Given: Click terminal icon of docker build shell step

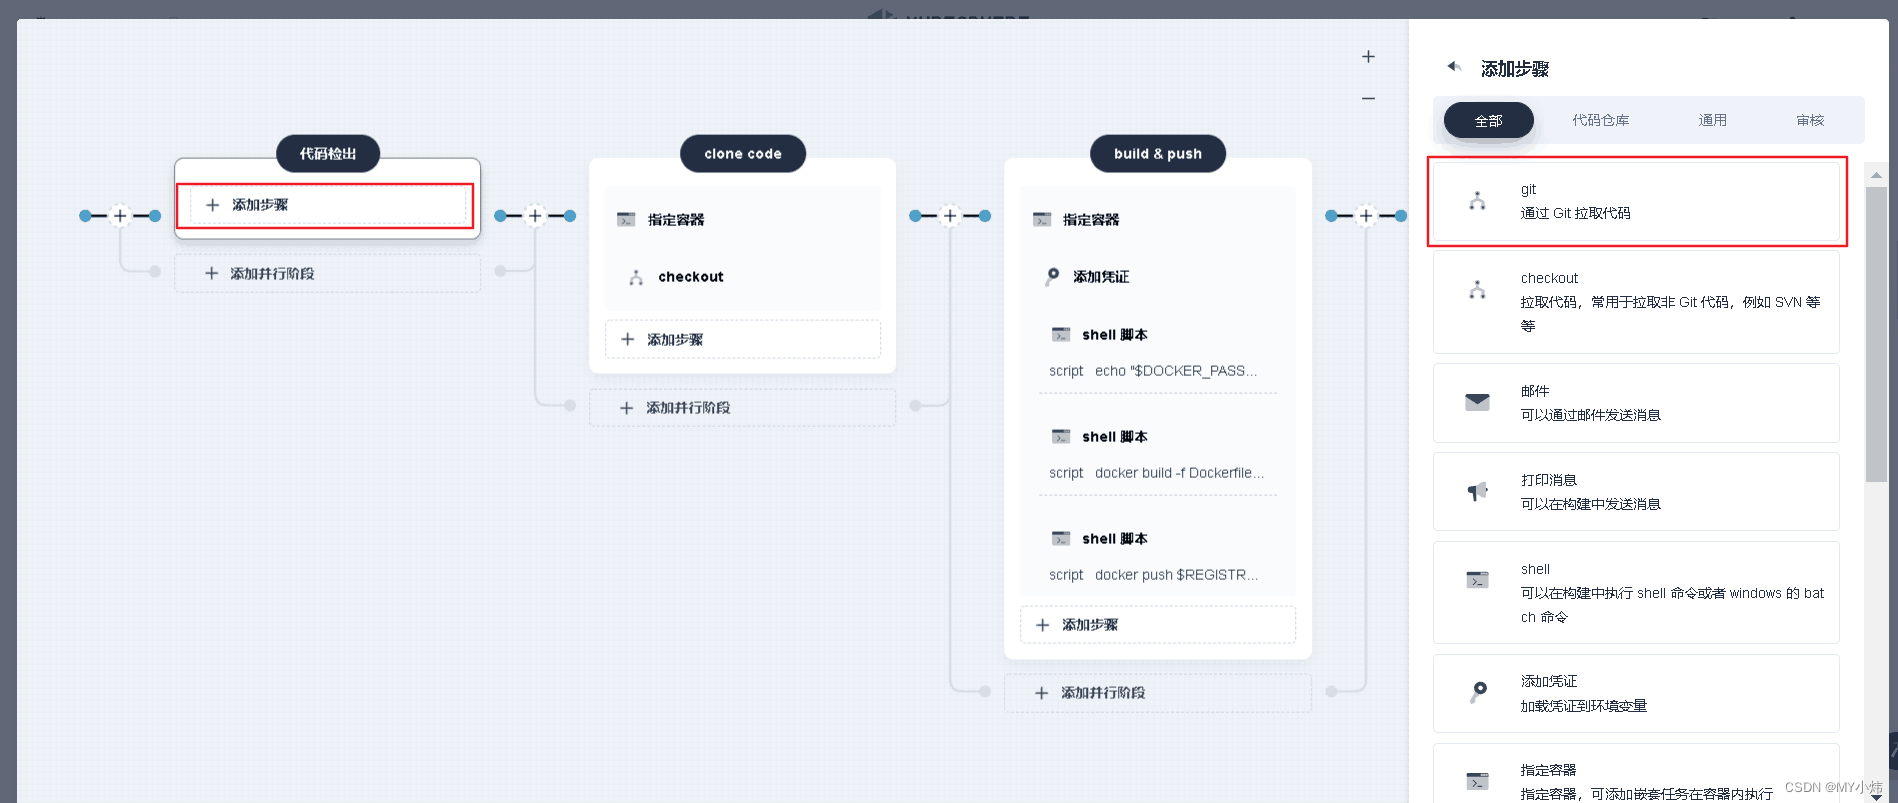Looking at the screenshot, I should (x=1061, y=436).
